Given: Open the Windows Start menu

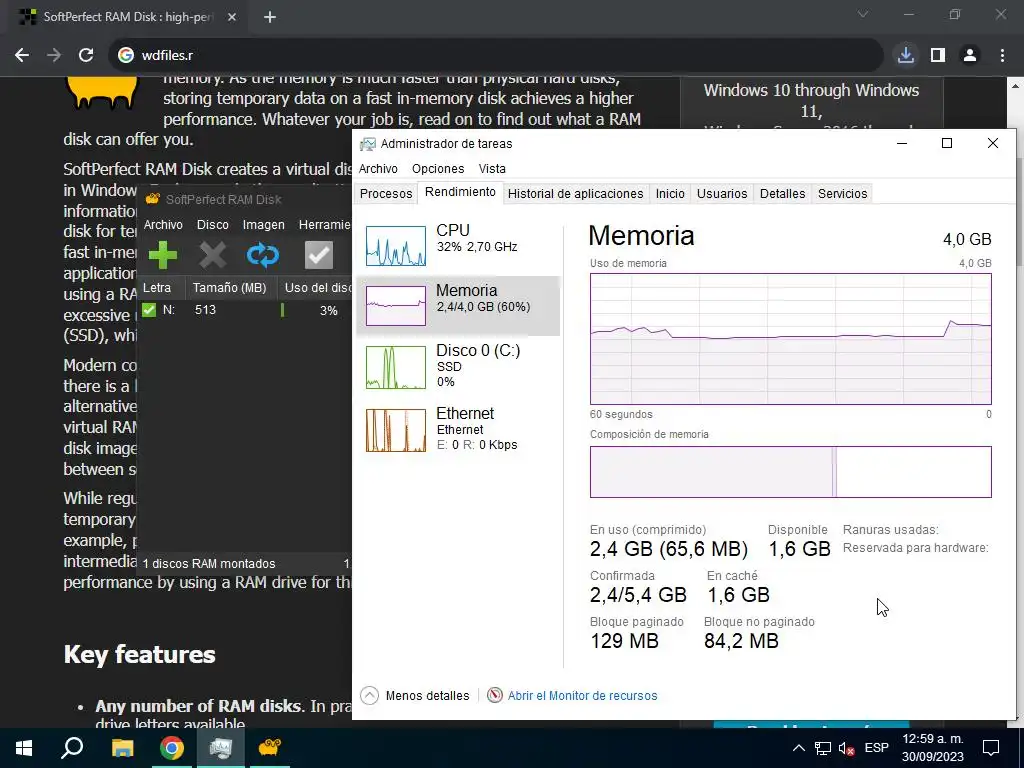Looking at the screenshot, I should [24, 748].
